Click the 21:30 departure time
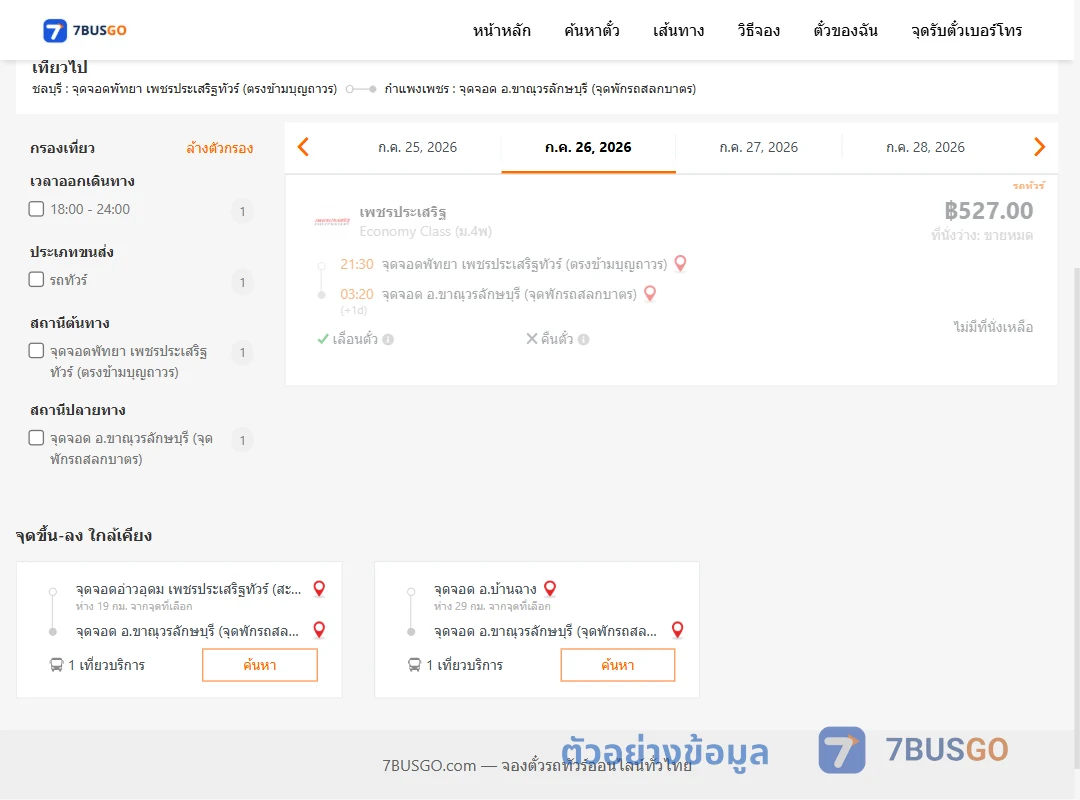 357,264
